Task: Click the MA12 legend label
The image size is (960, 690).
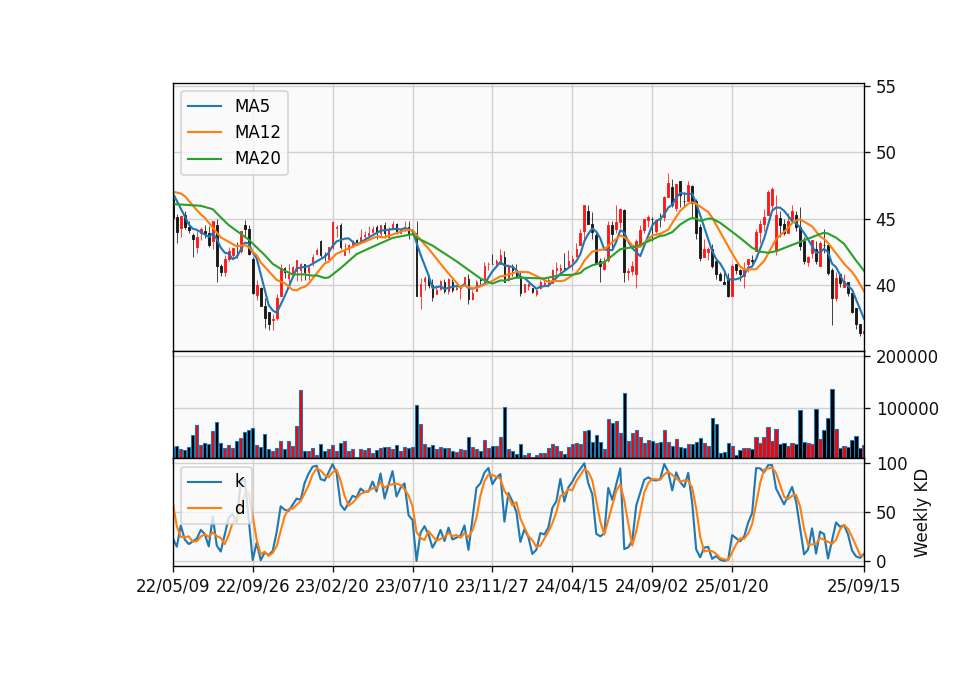Action: pos(257,132)
